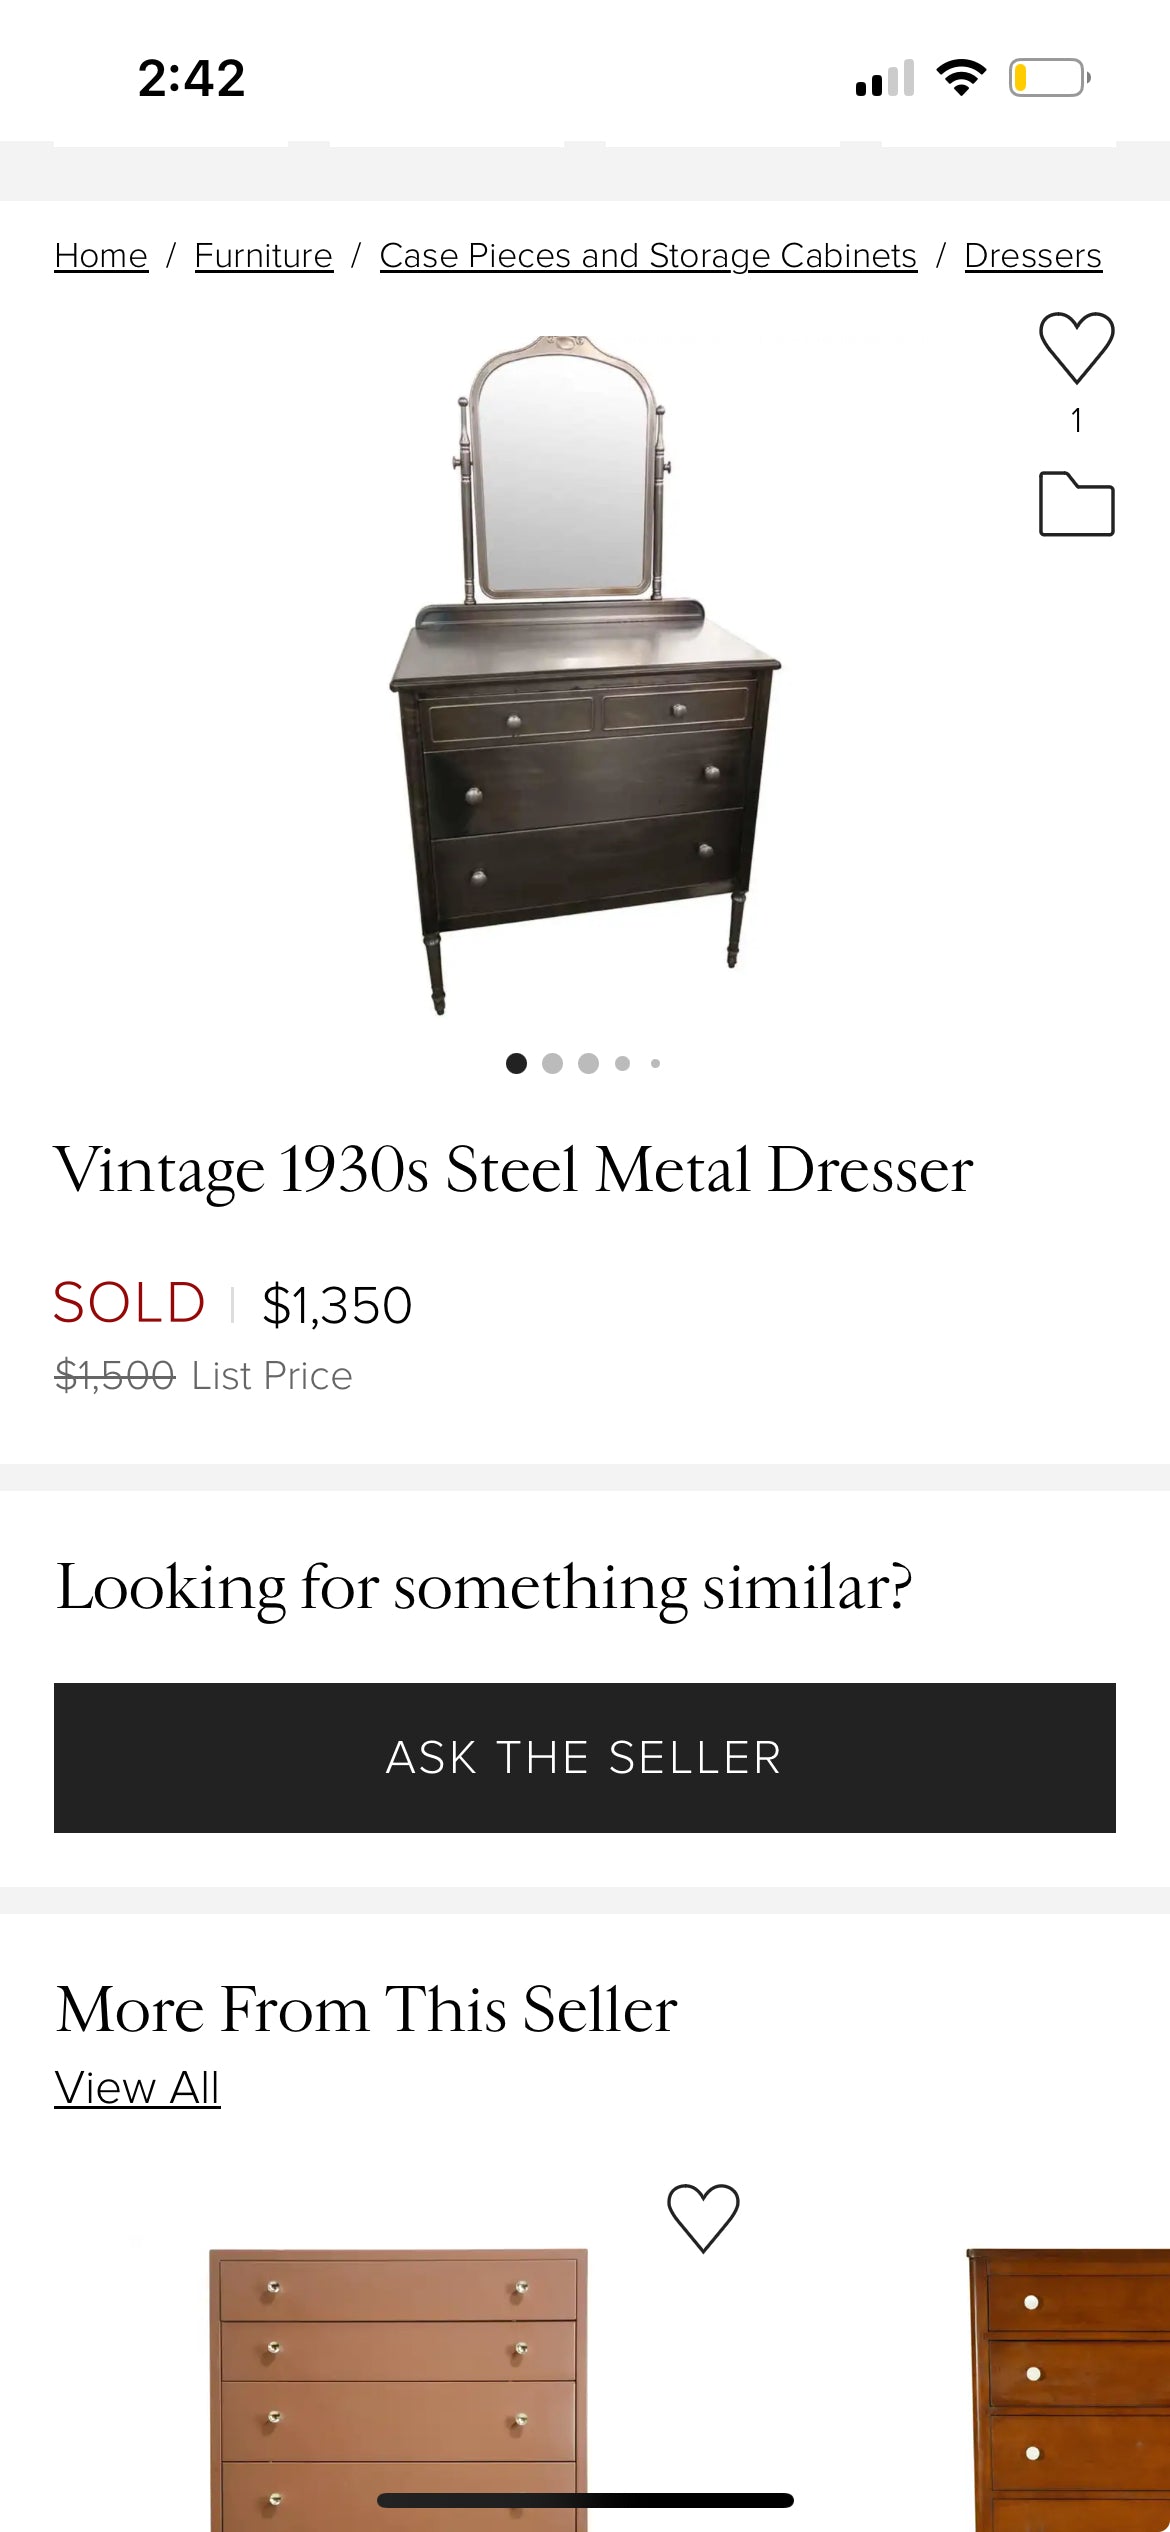Go to the Home breadcrumb
The image size is (1170, 2532).
pyautogui.click(x=101, y=256)
